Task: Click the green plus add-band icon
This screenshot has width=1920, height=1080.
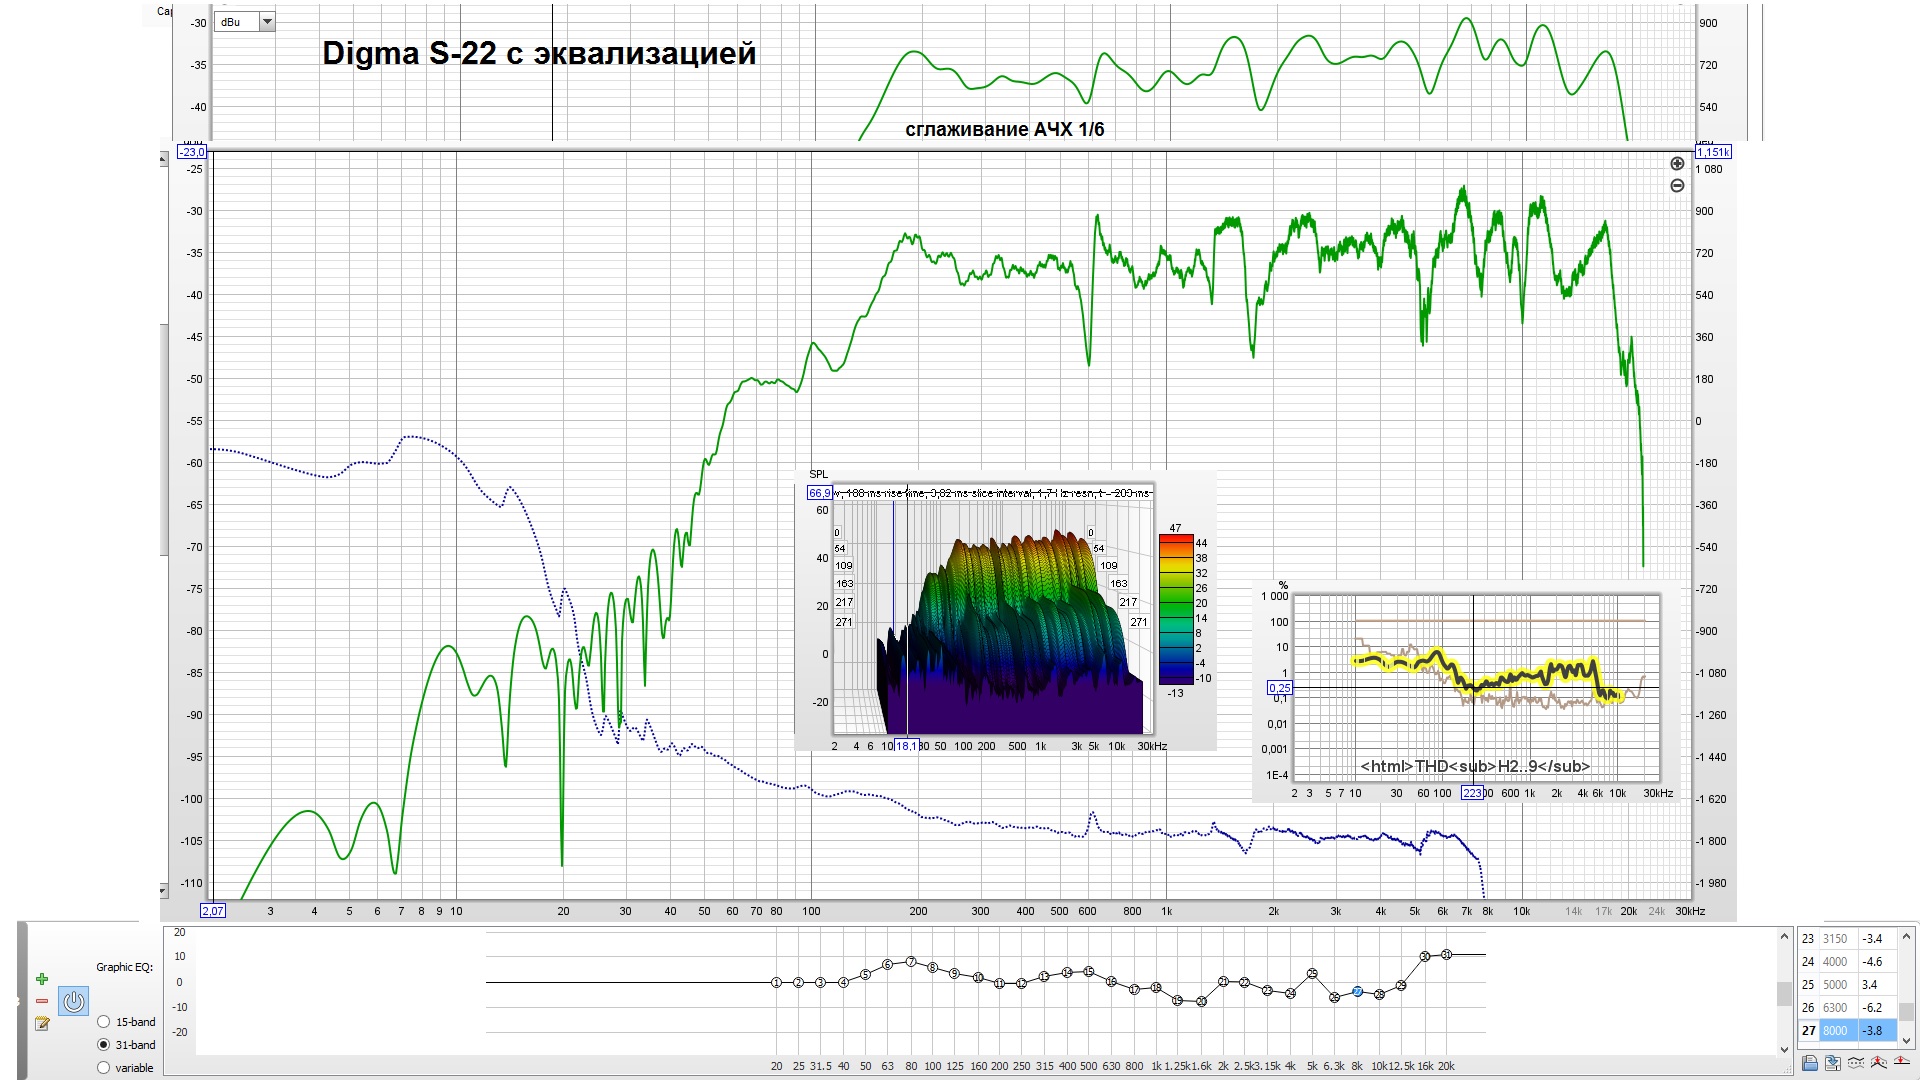Action: pyautogui.click(x=42, y=979)
